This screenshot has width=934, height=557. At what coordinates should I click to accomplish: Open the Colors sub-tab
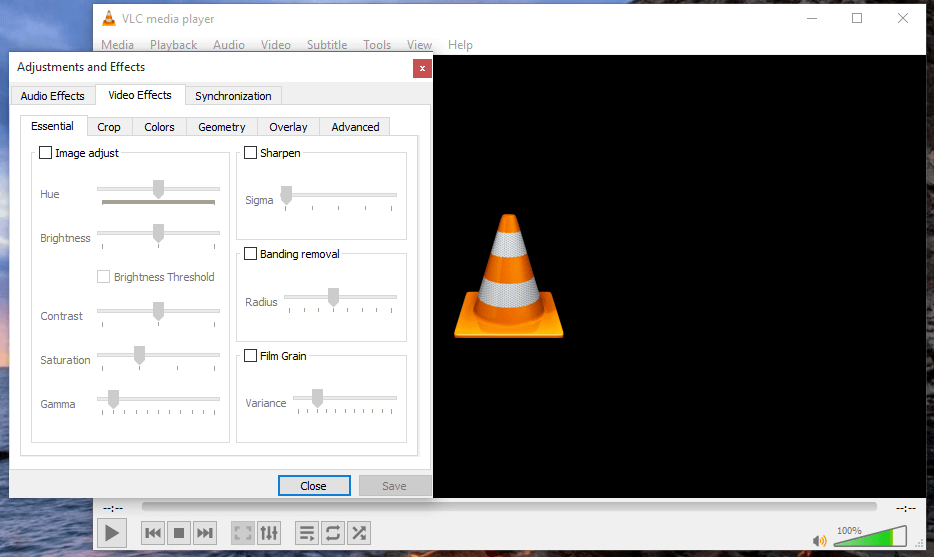click(x=159, y=127)
